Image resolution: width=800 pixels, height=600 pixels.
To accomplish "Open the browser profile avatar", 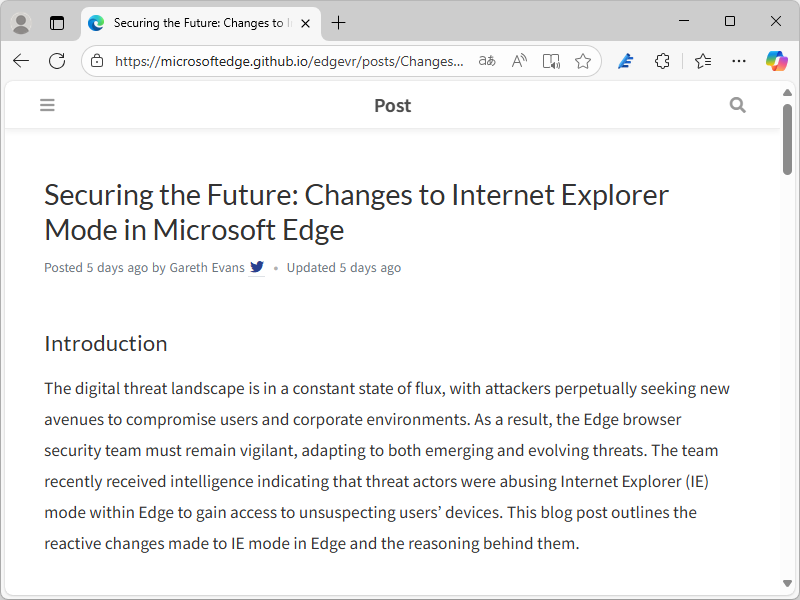I will tap(21, 23).
